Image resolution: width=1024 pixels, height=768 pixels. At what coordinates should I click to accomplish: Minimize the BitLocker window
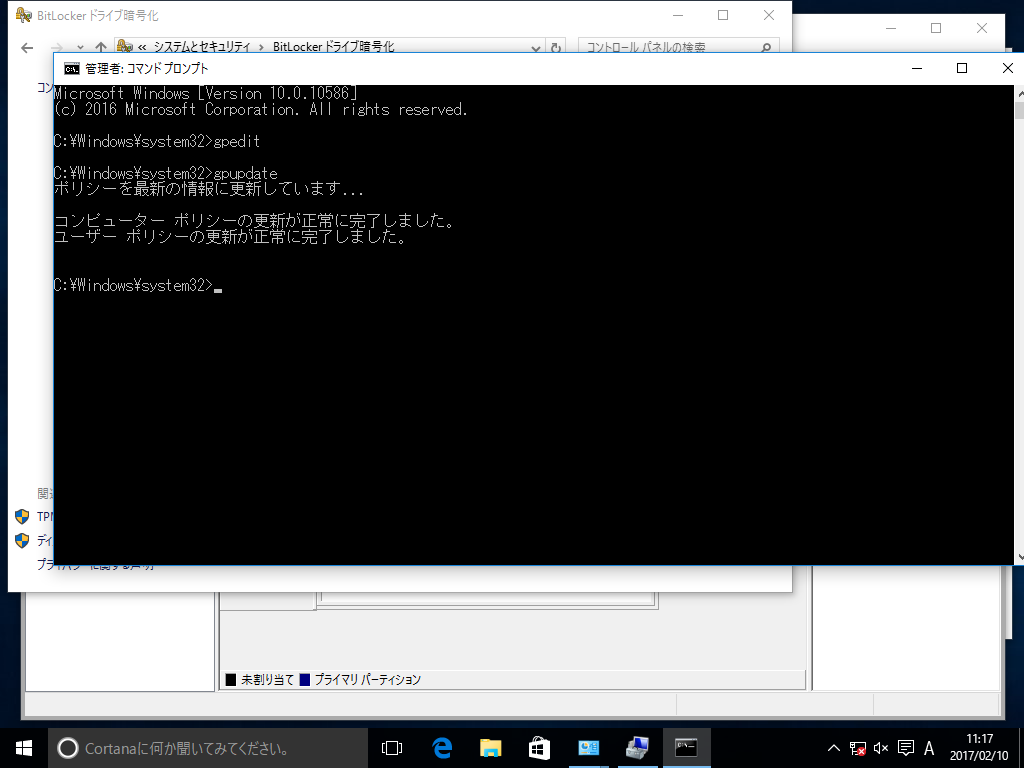[x=678, y=15]
